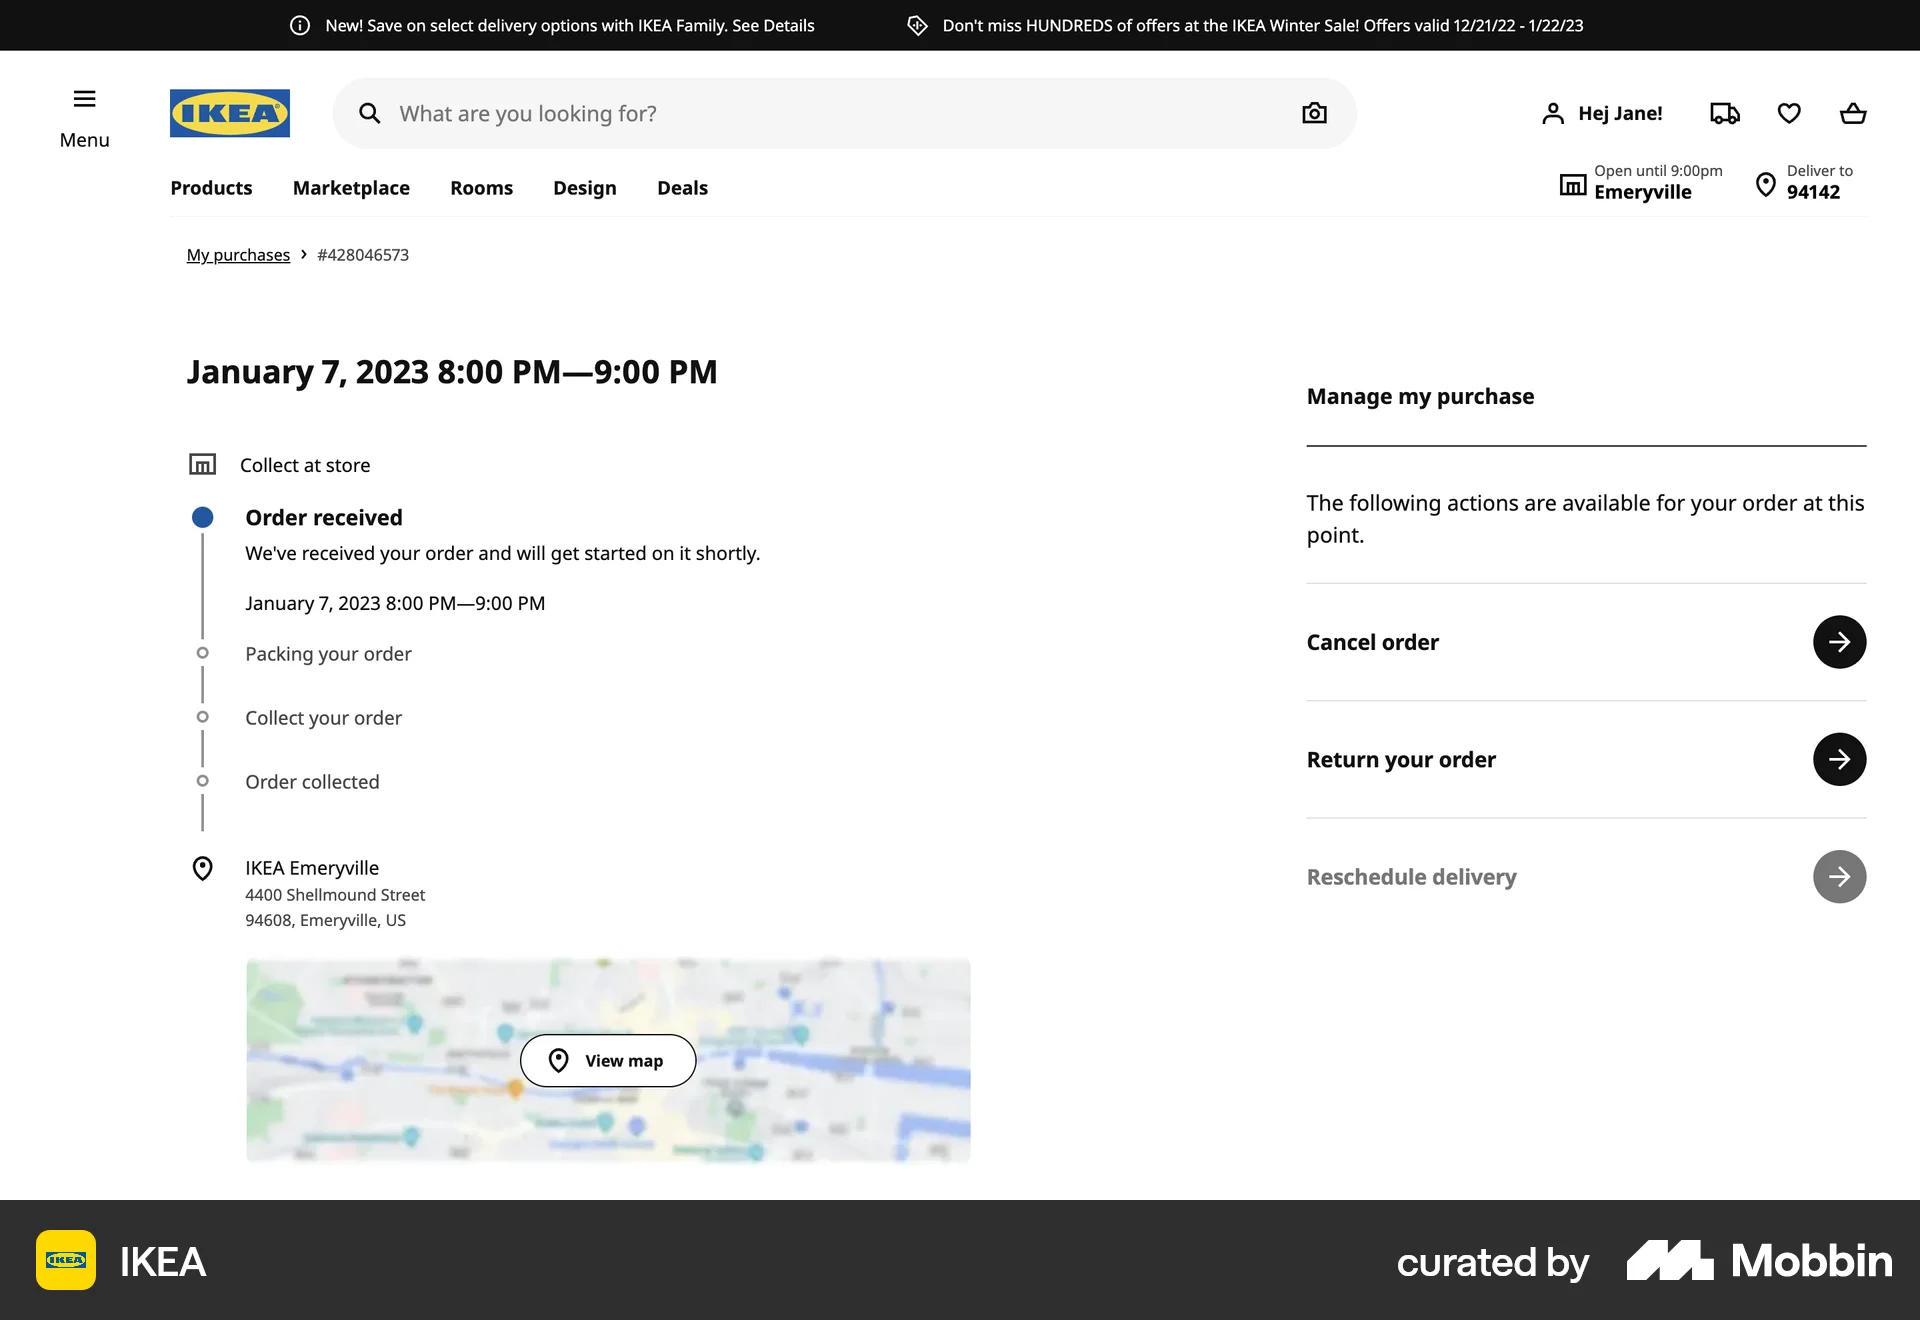
Task: Click the camera visual search icon
Action: coord(1314,113)
